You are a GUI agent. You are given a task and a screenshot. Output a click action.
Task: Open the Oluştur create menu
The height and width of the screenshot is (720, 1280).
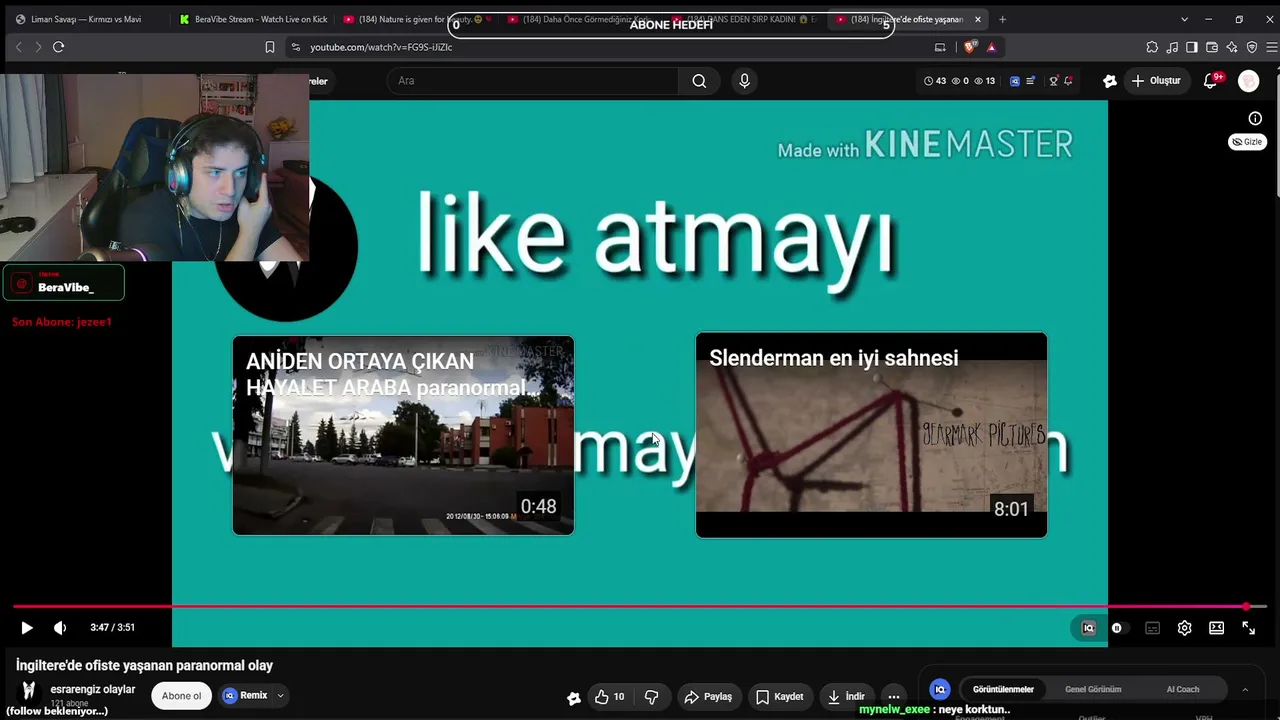pos(1157,81)
